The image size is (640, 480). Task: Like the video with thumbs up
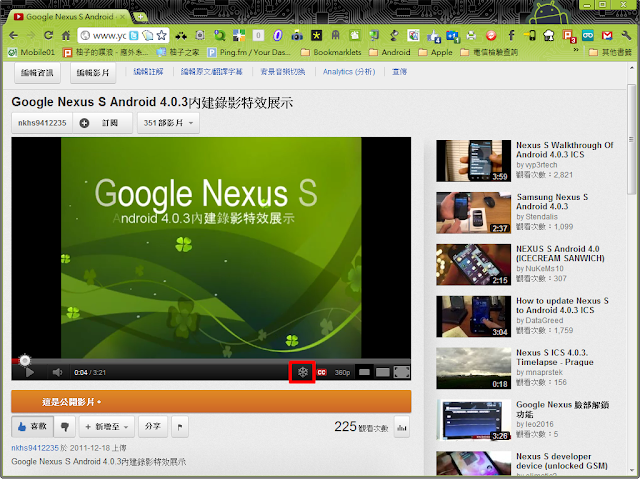(32, 427)
